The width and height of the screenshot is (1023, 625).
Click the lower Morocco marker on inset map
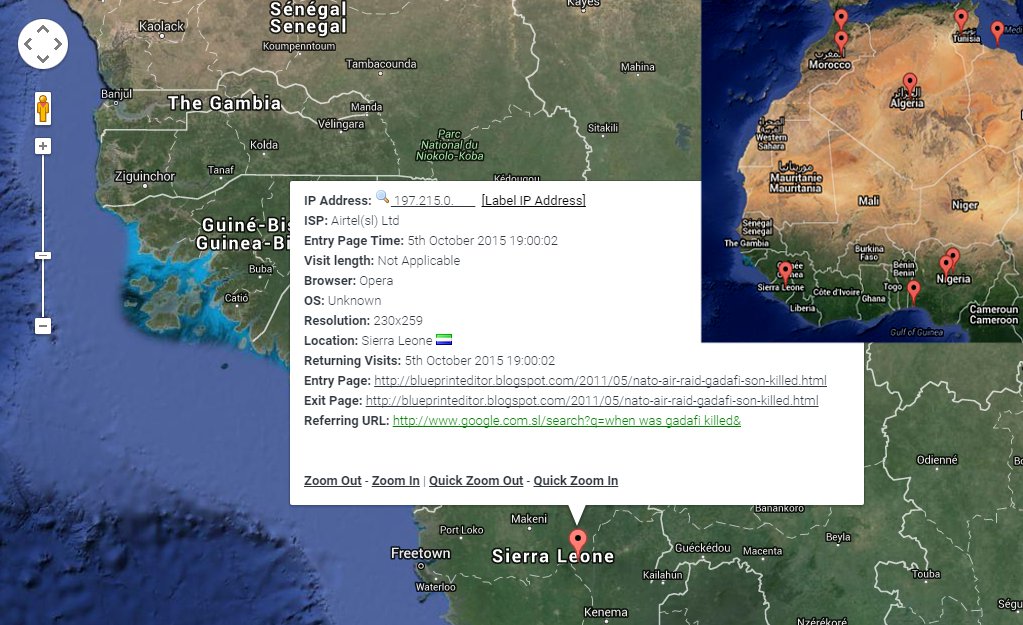point(842,42)
